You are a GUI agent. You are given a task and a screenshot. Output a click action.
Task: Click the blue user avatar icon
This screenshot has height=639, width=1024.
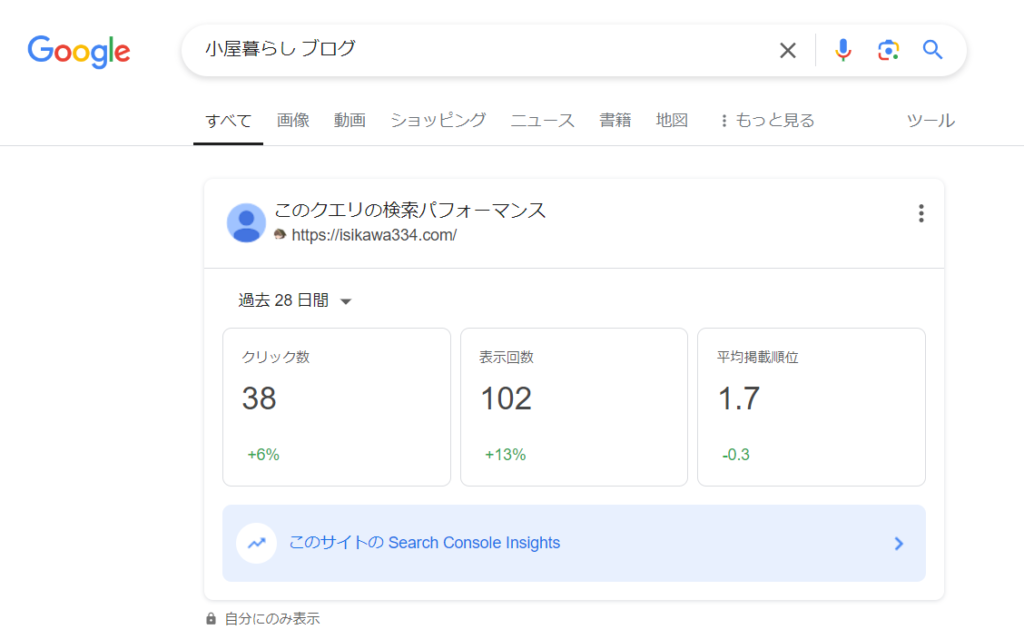tap(246, 223)
